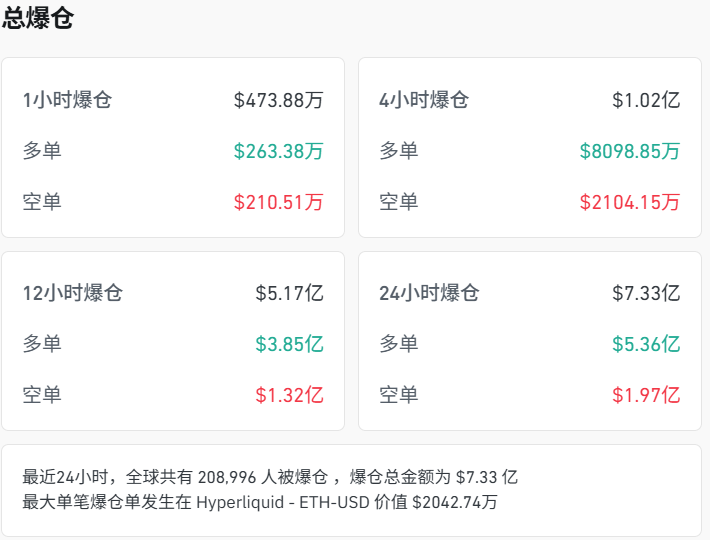The height and width of the screenshot is (540, 710).
Task: Click the 12-hour total value $5.17亿
Action: (x=290, y=294)
